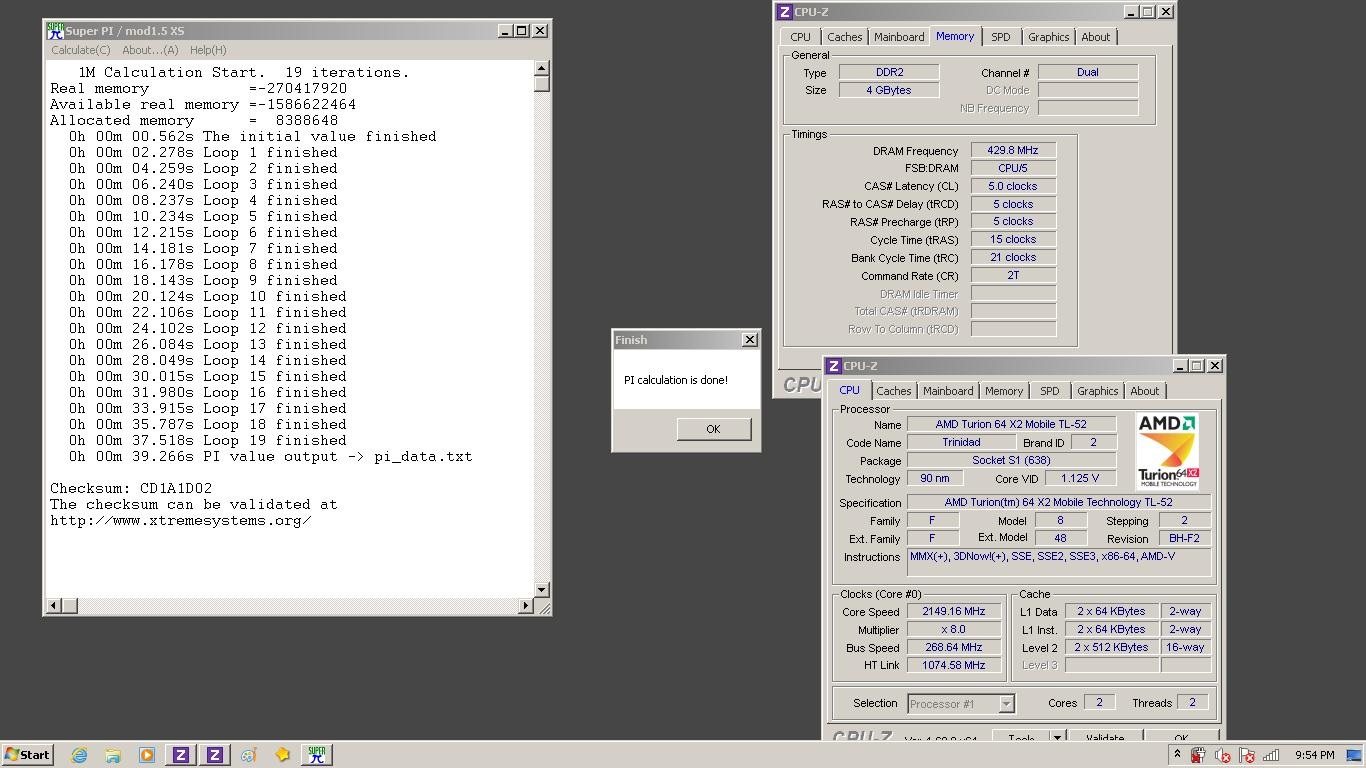Image resolution: width=1366 pixels, height=768 pixels.
Task: Switch to CPU tab in Memory window
Action: [800, 37]
